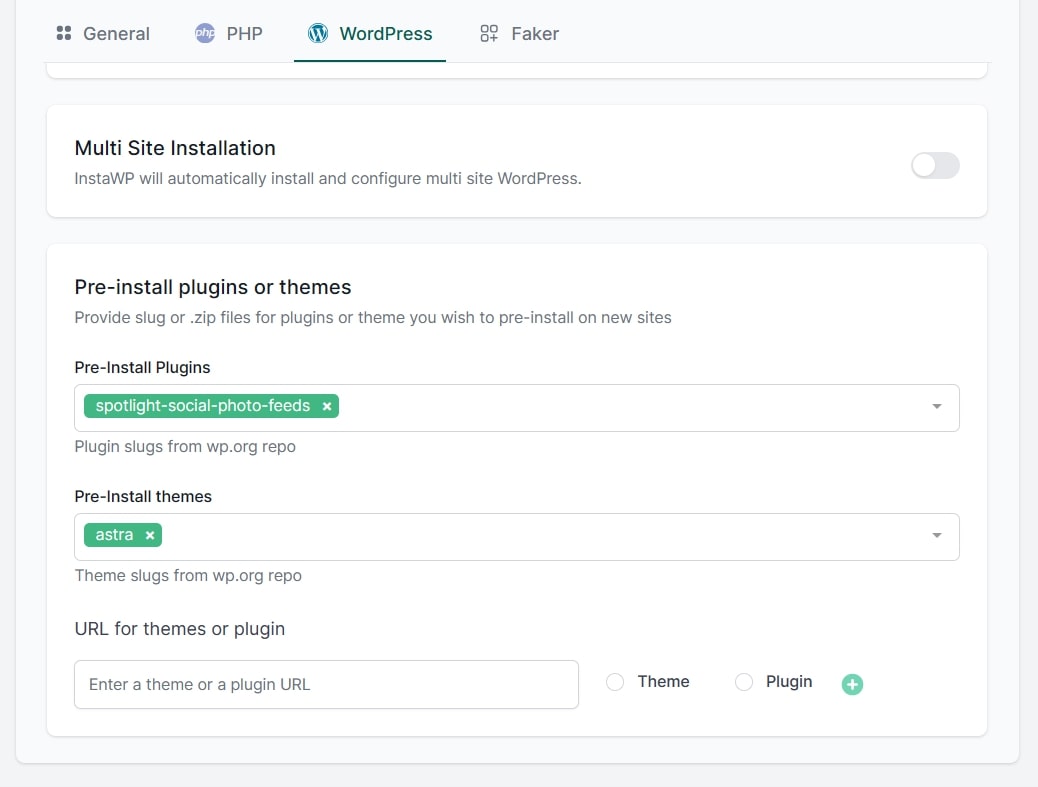This screenshot has height=787, width=1038.
Task: Click the theme or plugin URL input
Action: (x=326, y=684)
